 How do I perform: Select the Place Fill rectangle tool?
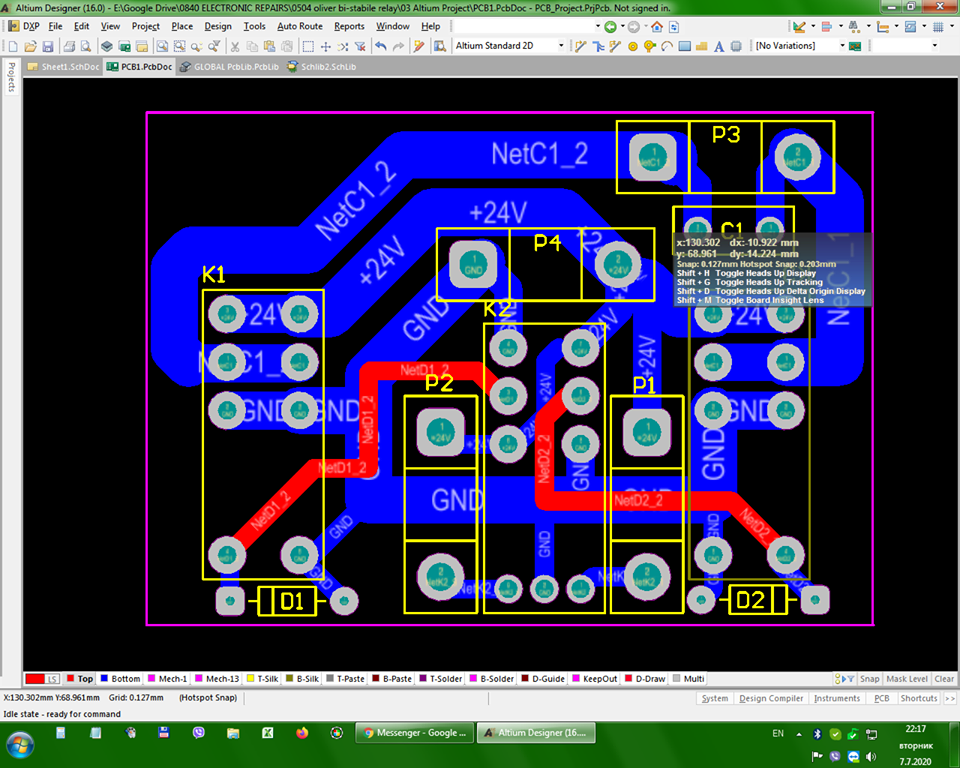[684, 46]
